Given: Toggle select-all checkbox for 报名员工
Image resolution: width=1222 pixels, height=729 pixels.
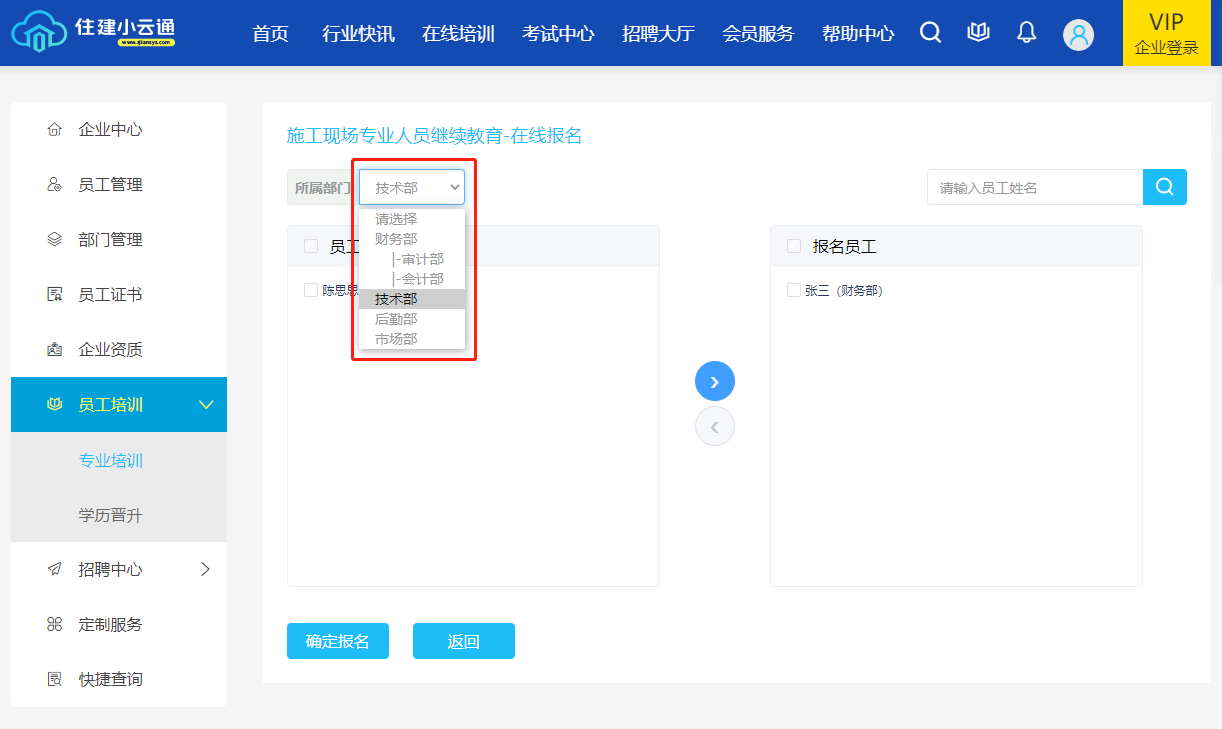Looking at the screenshot, I should (x=794, y=246).
